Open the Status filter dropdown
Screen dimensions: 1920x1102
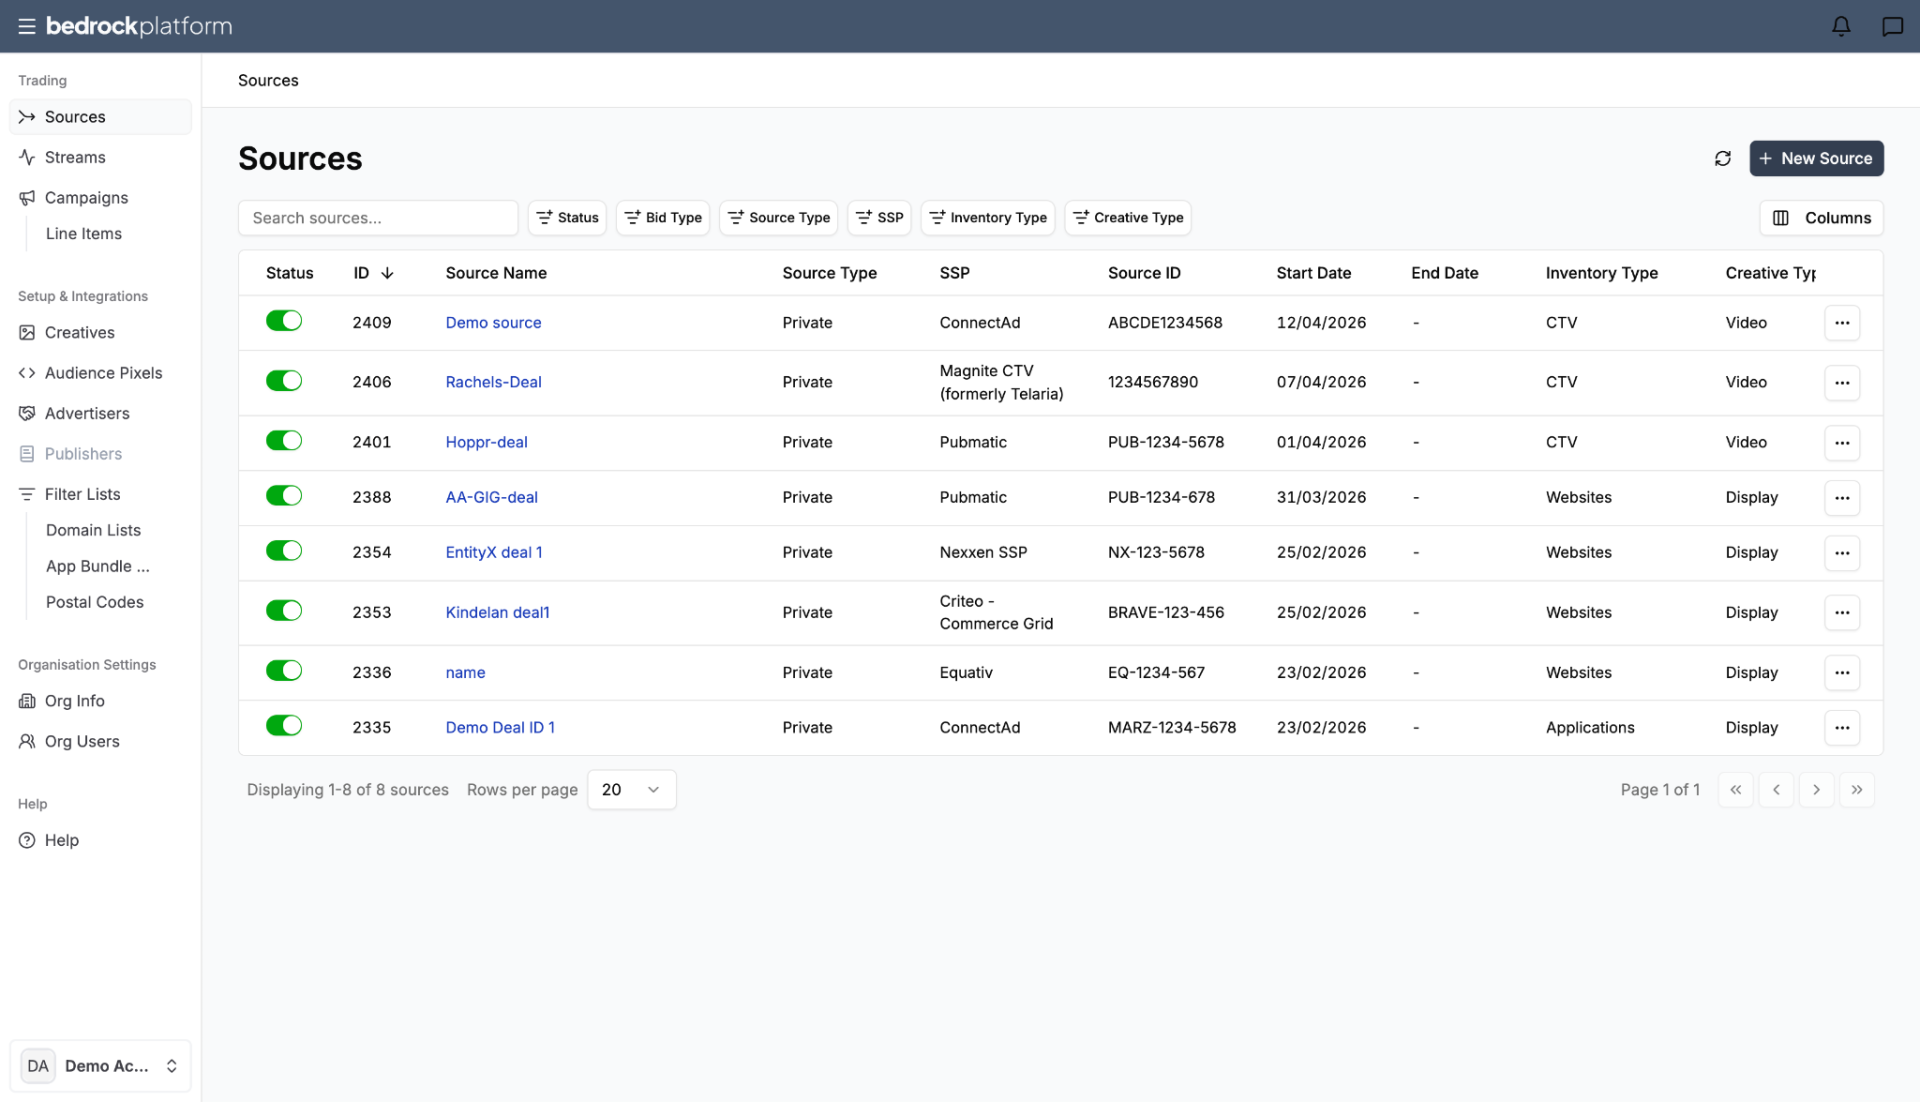[x=567, y=218]
